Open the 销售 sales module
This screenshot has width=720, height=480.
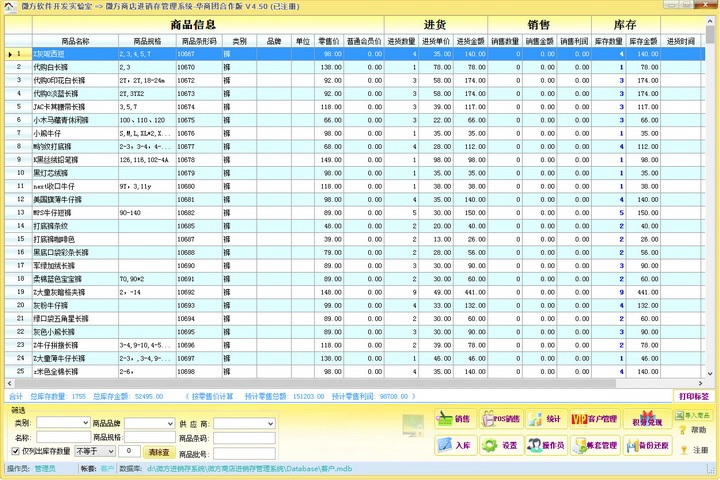(x=455, y=419)
